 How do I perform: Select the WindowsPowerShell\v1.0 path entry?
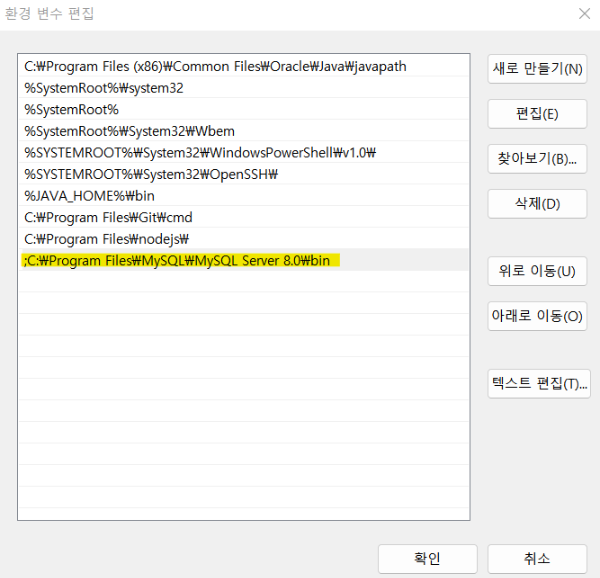pos(244,153)
